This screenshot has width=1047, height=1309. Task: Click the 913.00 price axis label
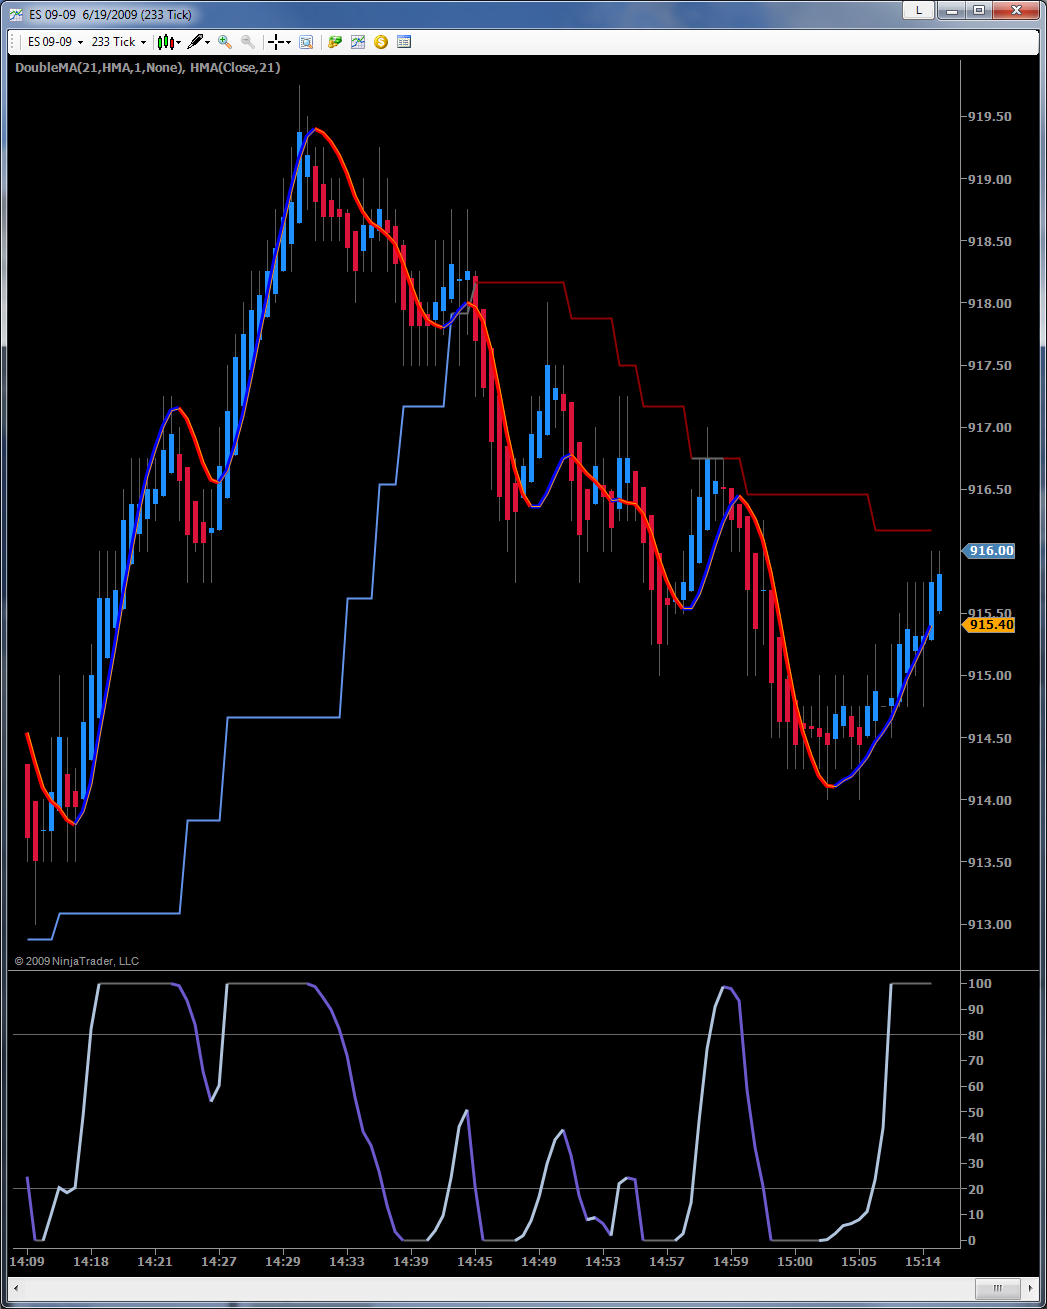990,925
